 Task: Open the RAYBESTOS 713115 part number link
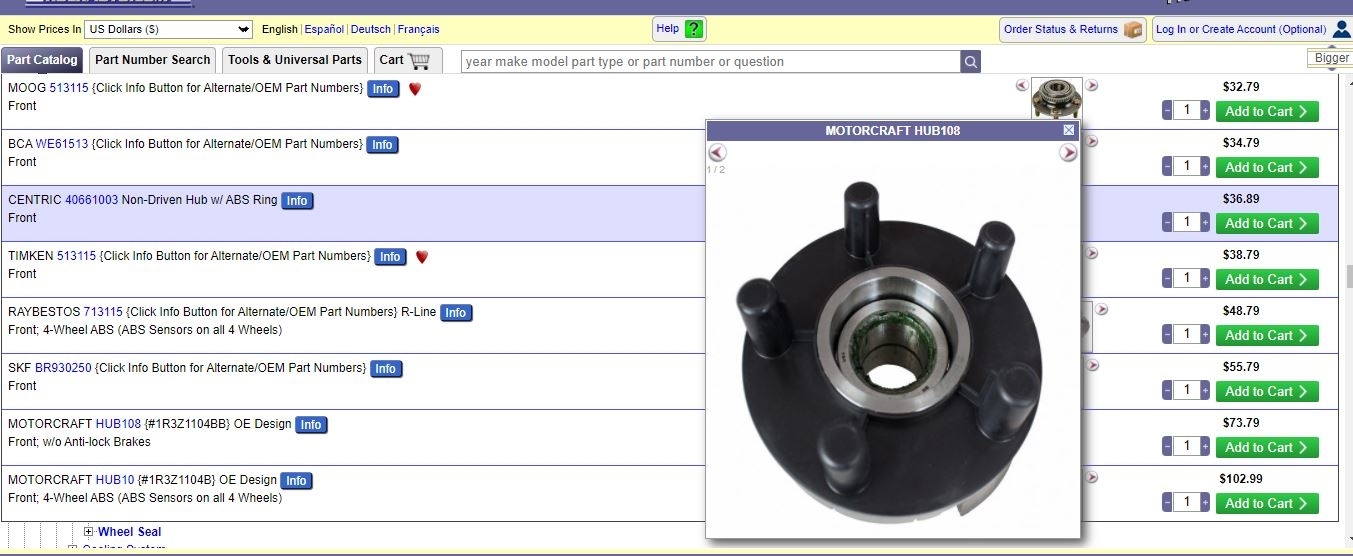[x=103, y=312]
